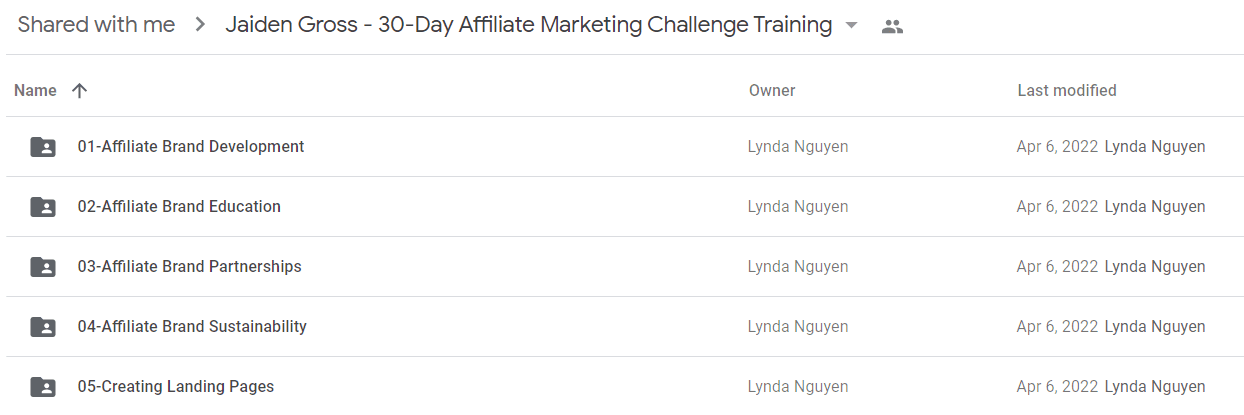Click the breadcrumb chevron separator arrow

[x=200, y=25]
